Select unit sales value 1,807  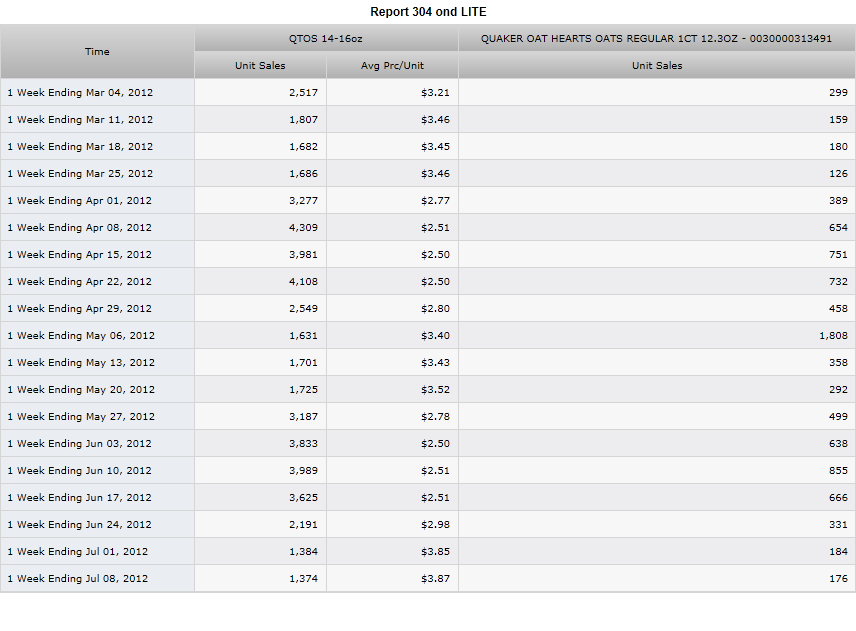click(304, 120)
